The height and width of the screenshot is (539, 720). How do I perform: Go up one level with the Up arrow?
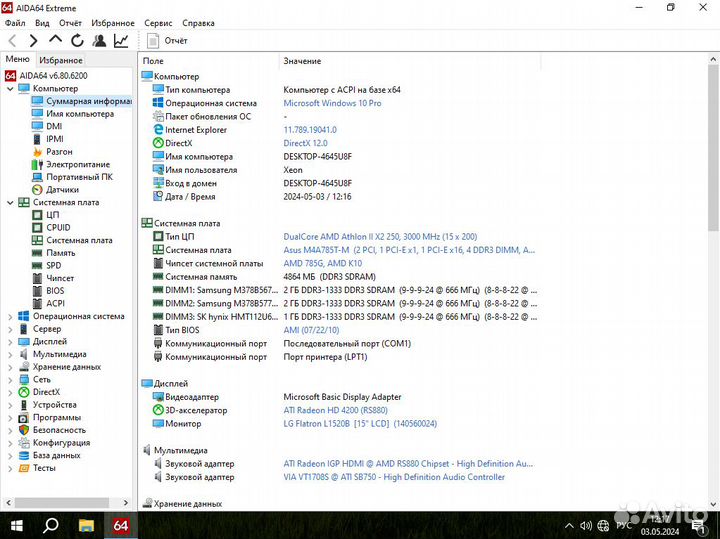tap(55, 41)
